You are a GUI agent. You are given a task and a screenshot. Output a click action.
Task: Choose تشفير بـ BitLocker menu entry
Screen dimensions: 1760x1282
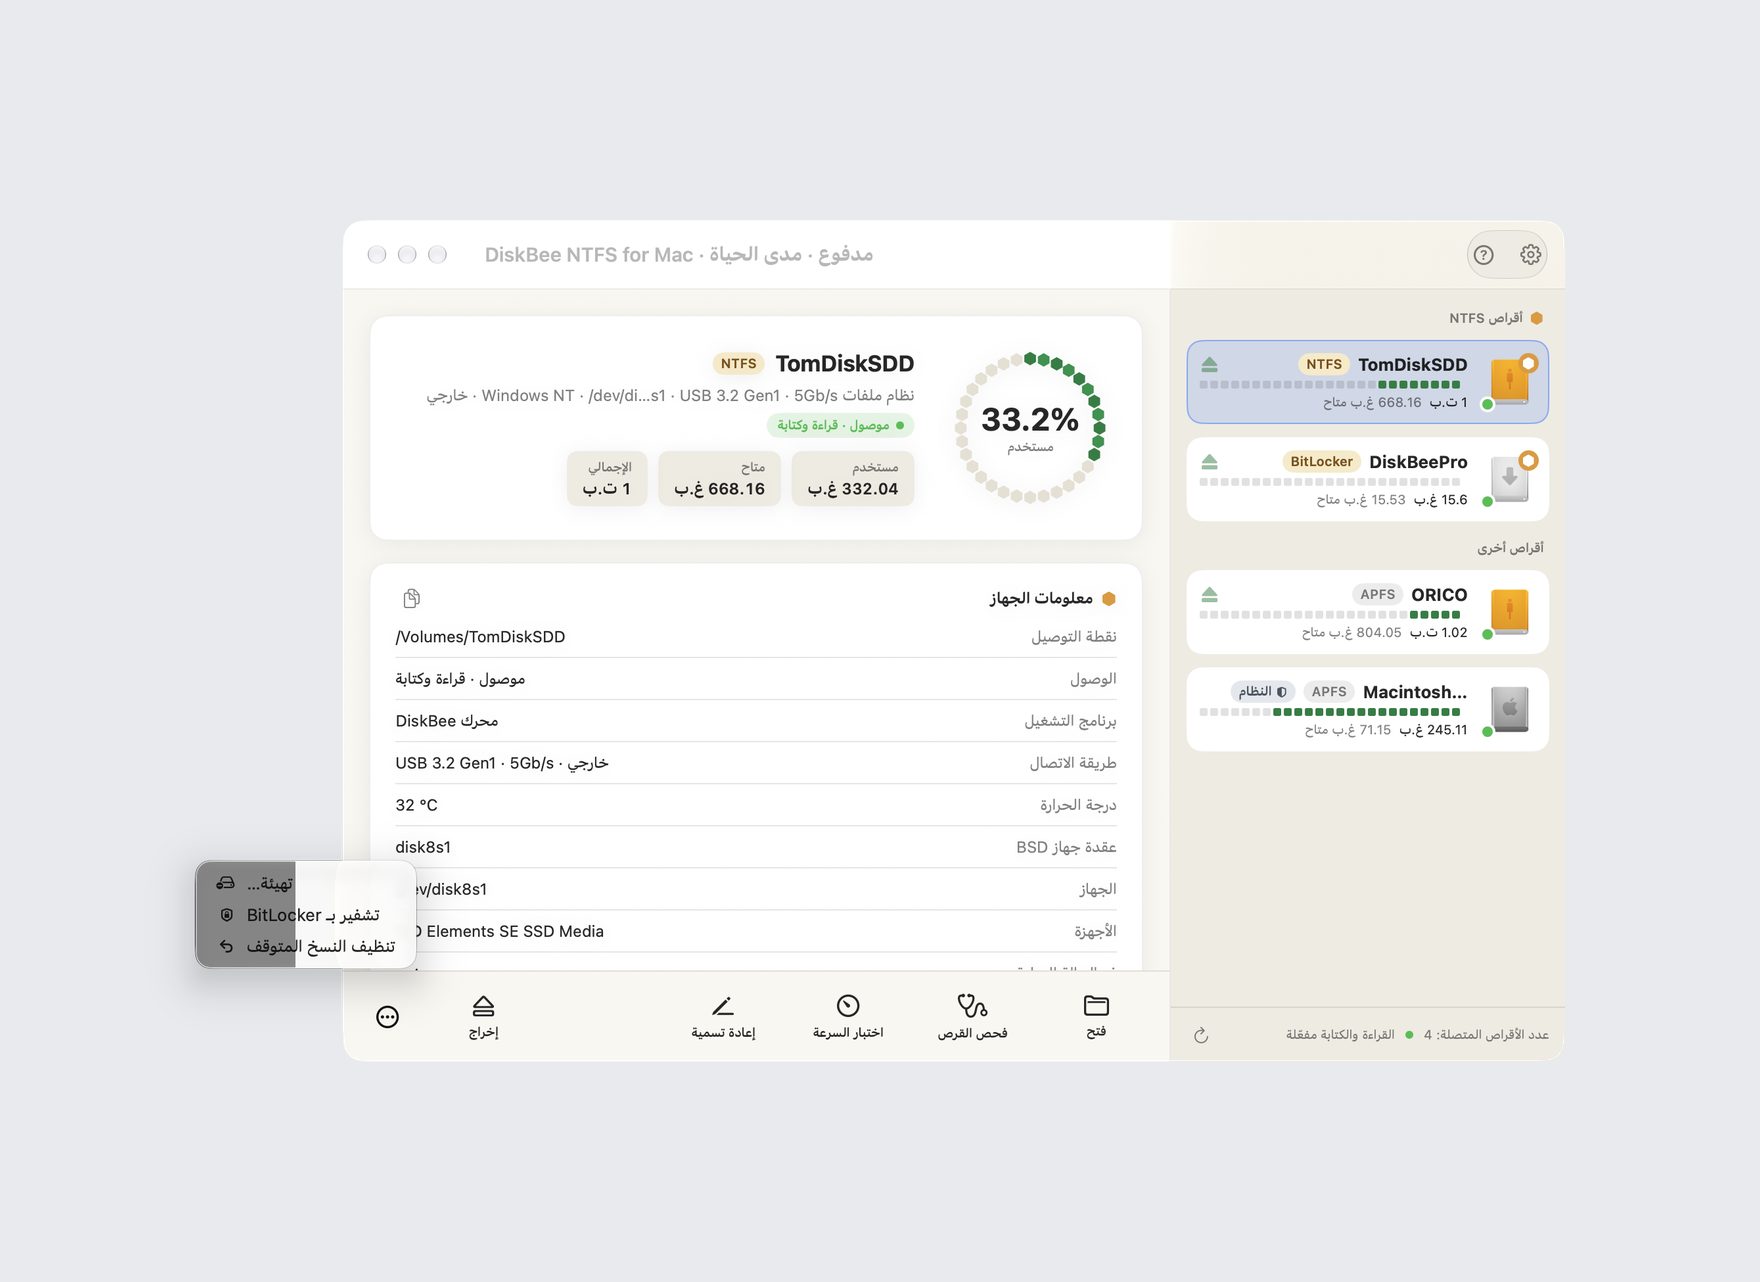(306, 915)
